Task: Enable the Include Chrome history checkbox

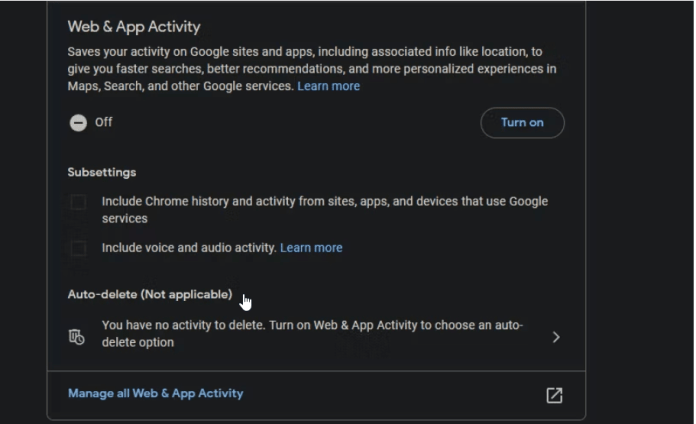Action: [x=78, y=203]
